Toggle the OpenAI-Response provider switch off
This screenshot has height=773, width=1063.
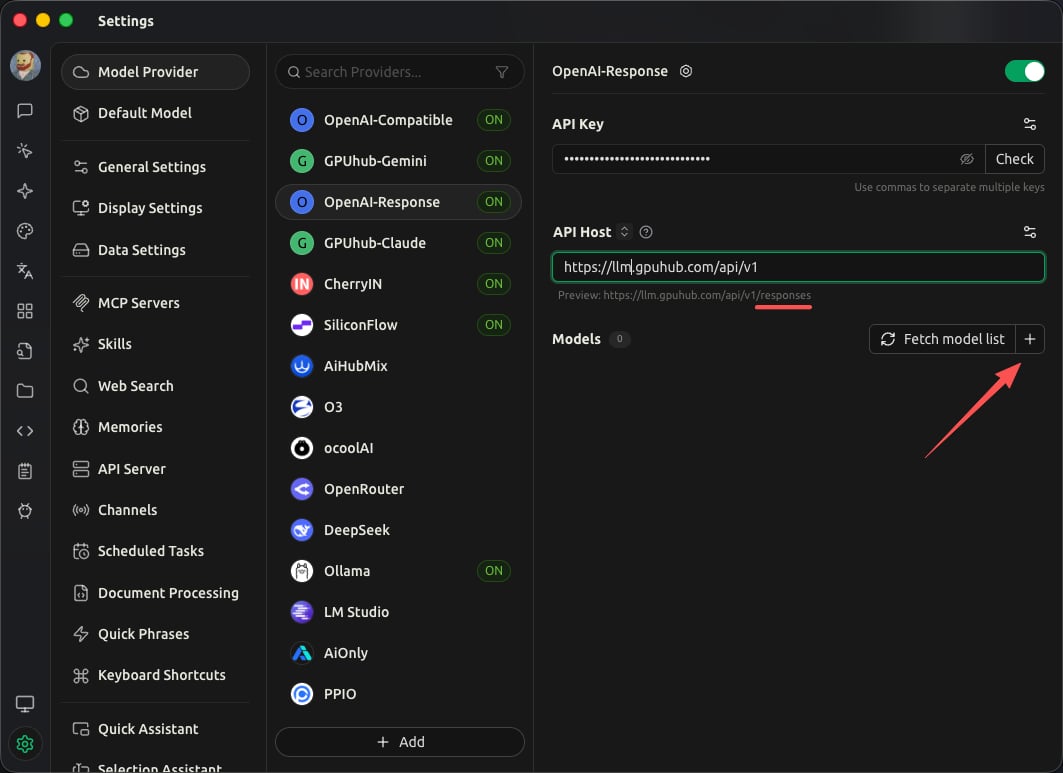click(x=1024, y=71)
